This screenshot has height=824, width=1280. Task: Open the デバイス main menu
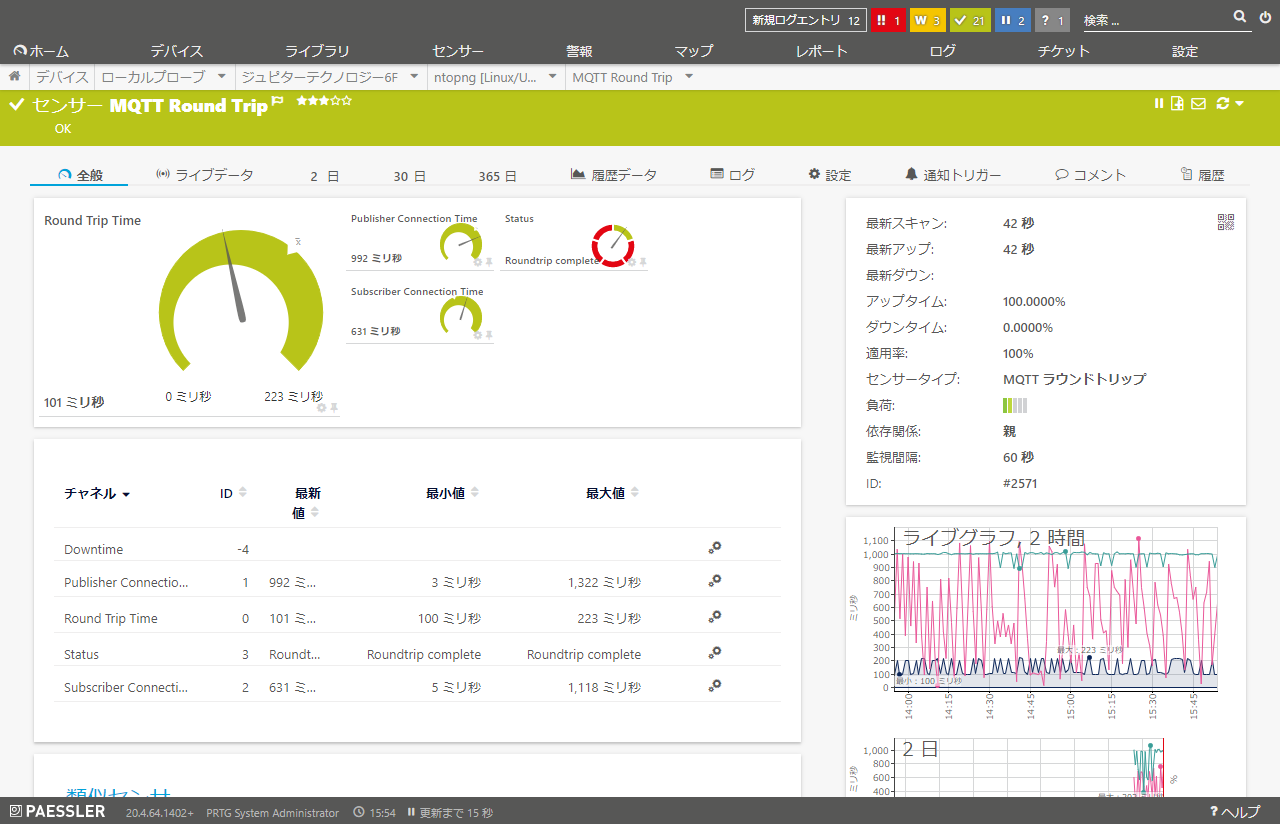click(x=177, y=51)
